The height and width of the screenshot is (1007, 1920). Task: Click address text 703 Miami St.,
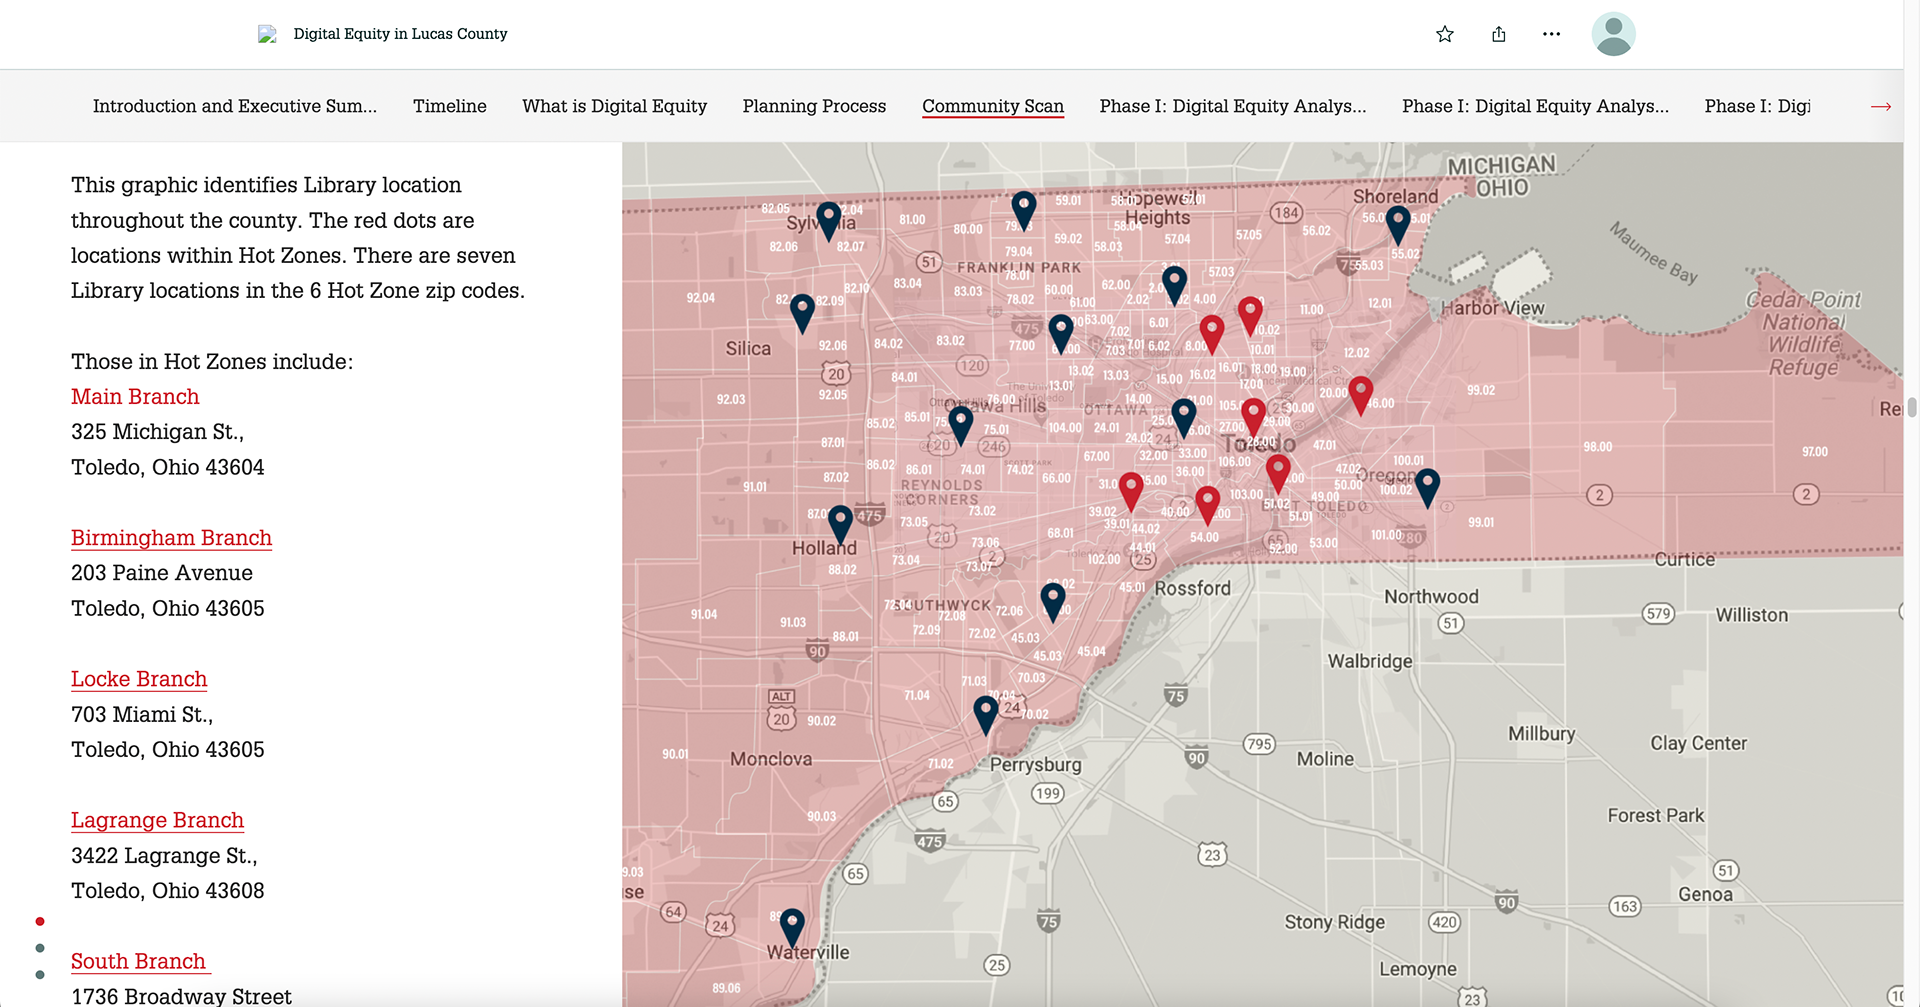142,714
